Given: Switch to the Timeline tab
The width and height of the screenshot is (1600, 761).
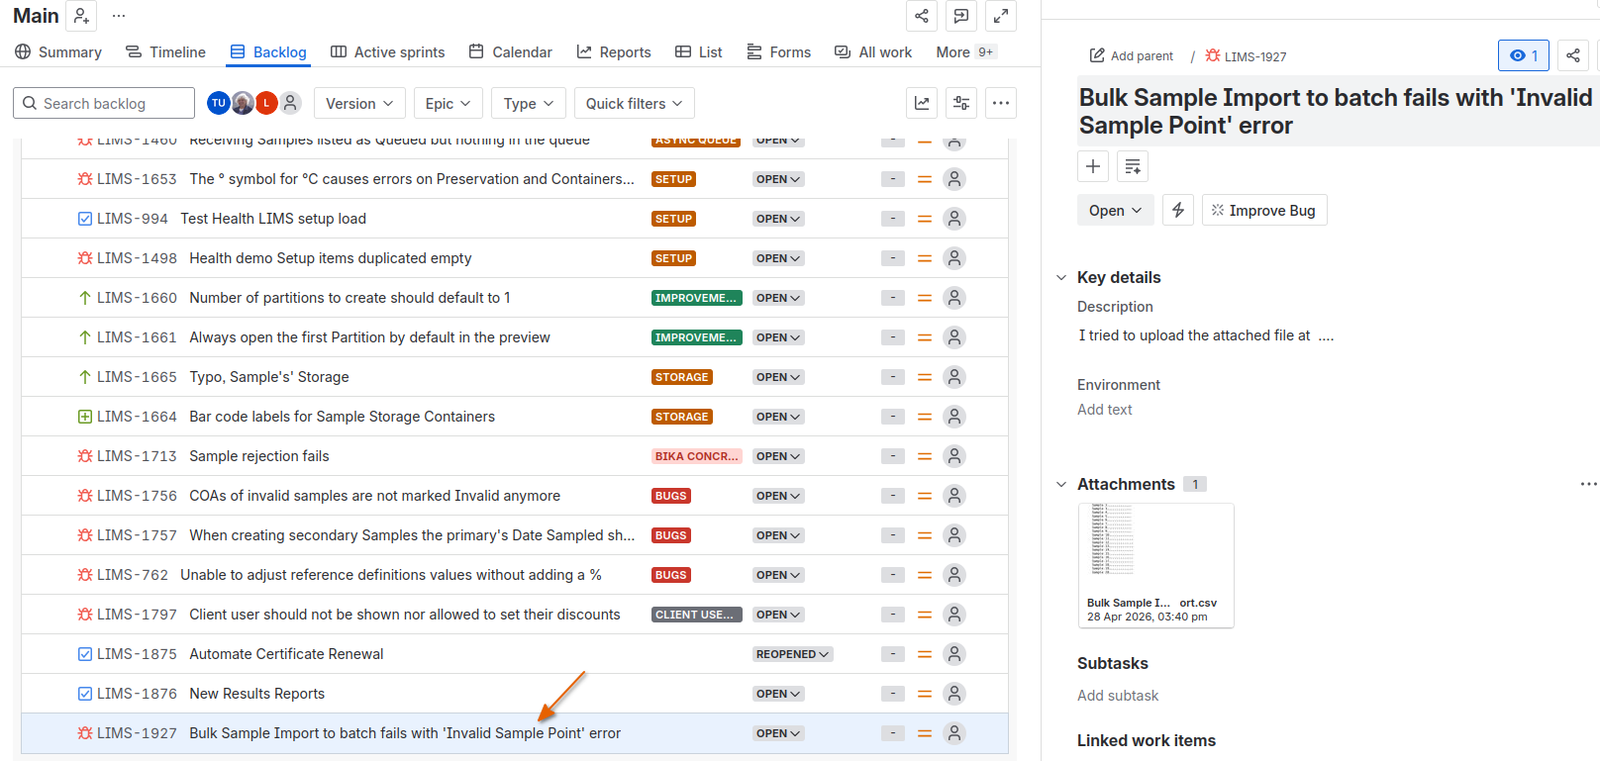Looking at the screenshot, I should (x=166, y=52).
